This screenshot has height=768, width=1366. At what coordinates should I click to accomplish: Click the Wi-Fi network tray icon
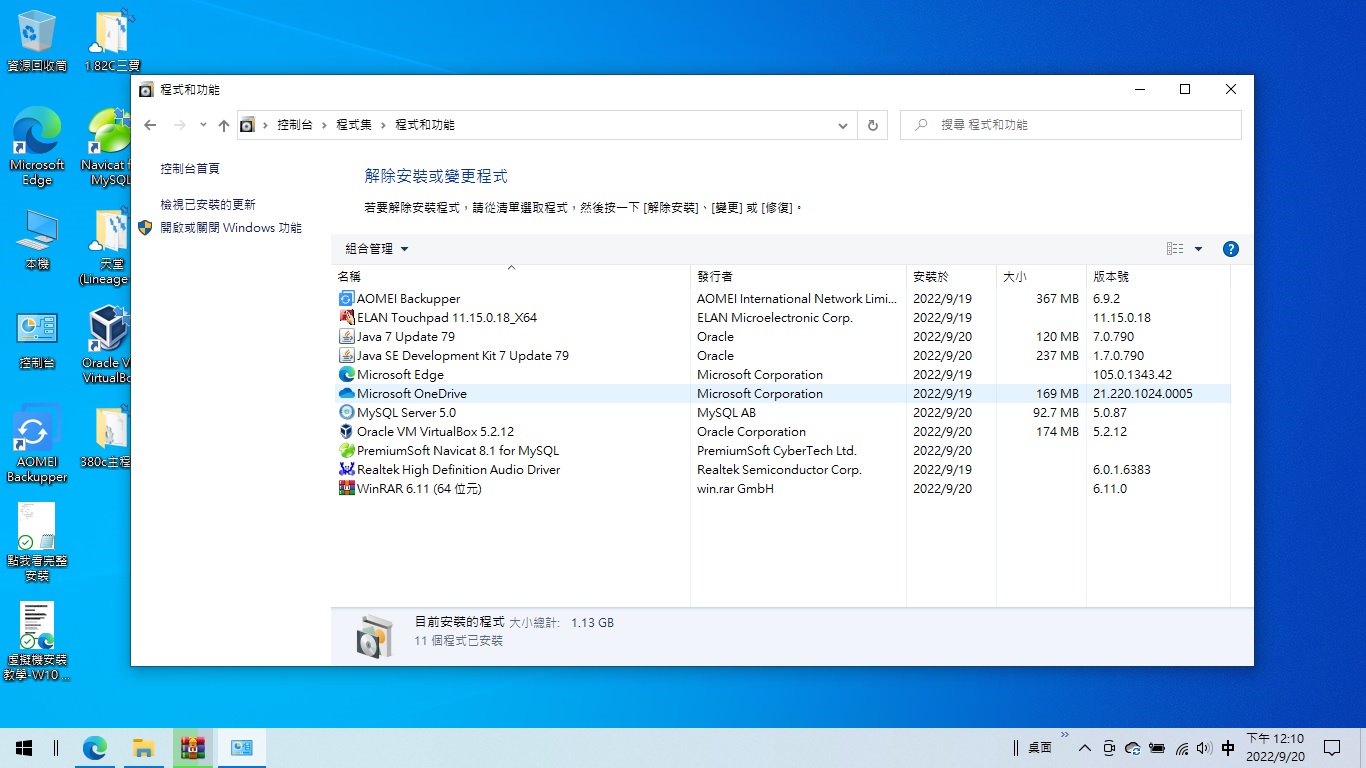pos(1182,748)
